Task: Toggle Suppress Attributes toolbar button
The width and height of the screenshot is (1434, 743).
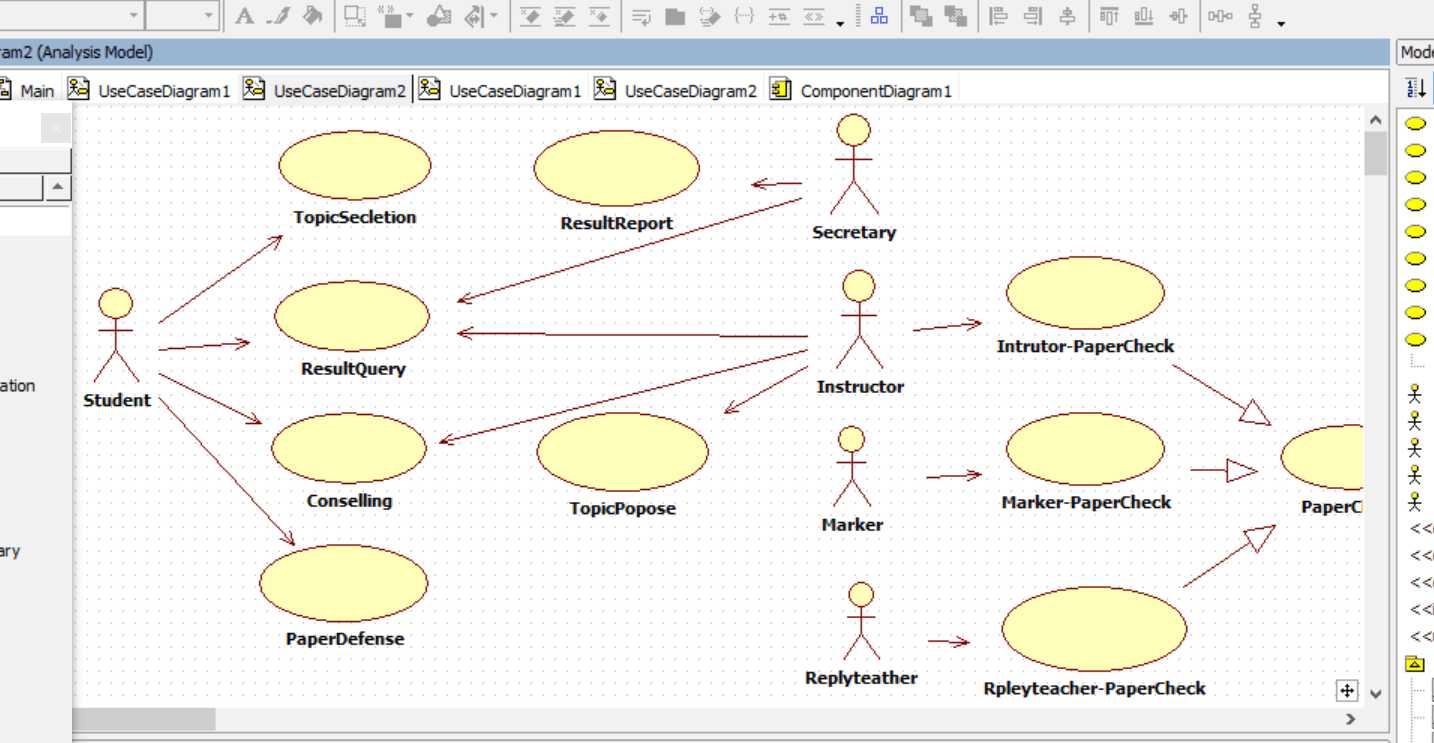Action: point(530,16)
